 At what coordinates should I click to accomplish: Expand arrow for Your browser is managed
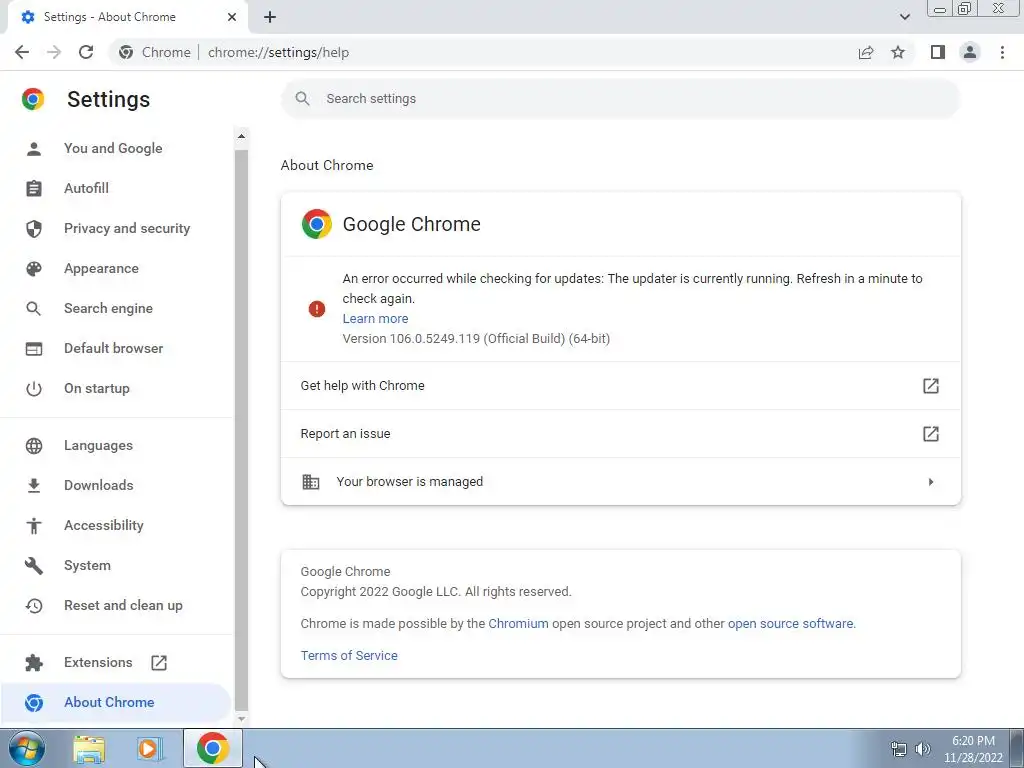tap(931, 482)
